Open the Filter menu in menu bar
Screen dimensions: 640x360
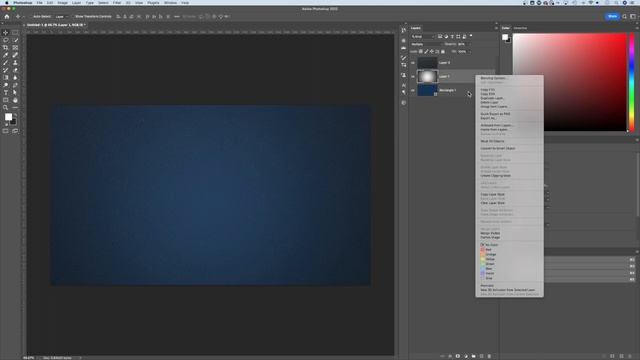click(x=117, y=2)
